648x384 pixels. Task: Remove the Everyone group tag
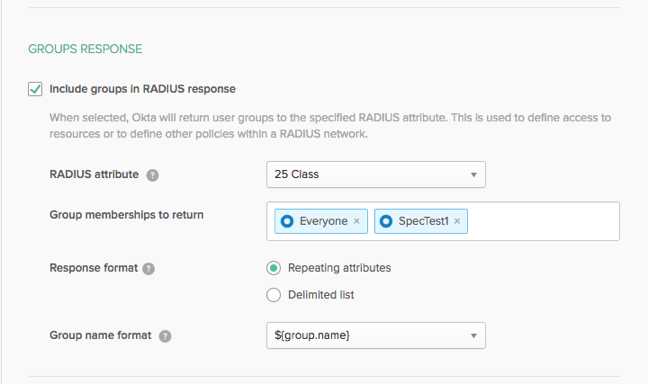pyautogui.click(x=357, y=221)
